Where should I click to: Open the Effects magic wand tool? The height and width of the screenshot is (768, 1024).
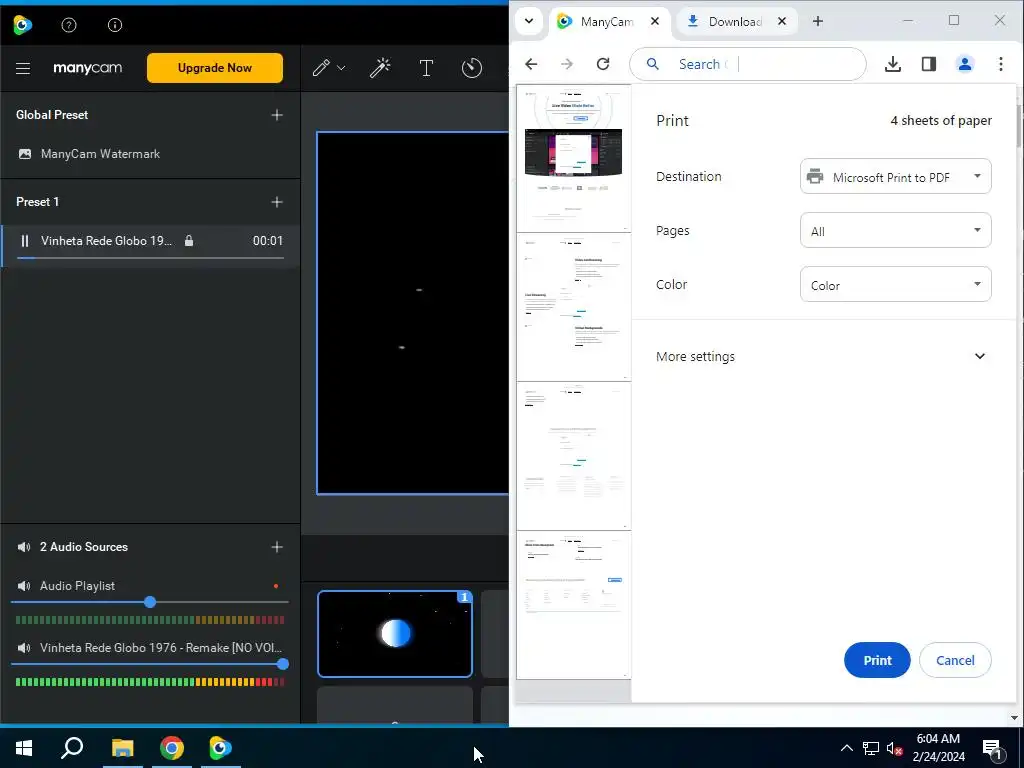pyautogui.click(x=380, y=68)
